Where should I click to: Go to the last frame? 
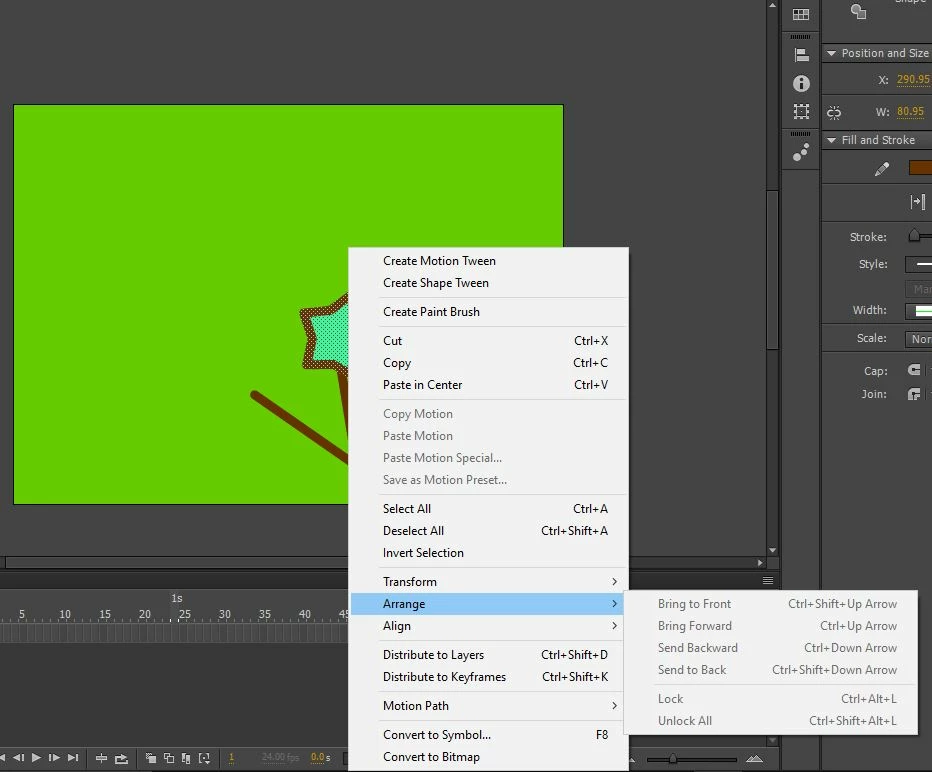(73, 758)
